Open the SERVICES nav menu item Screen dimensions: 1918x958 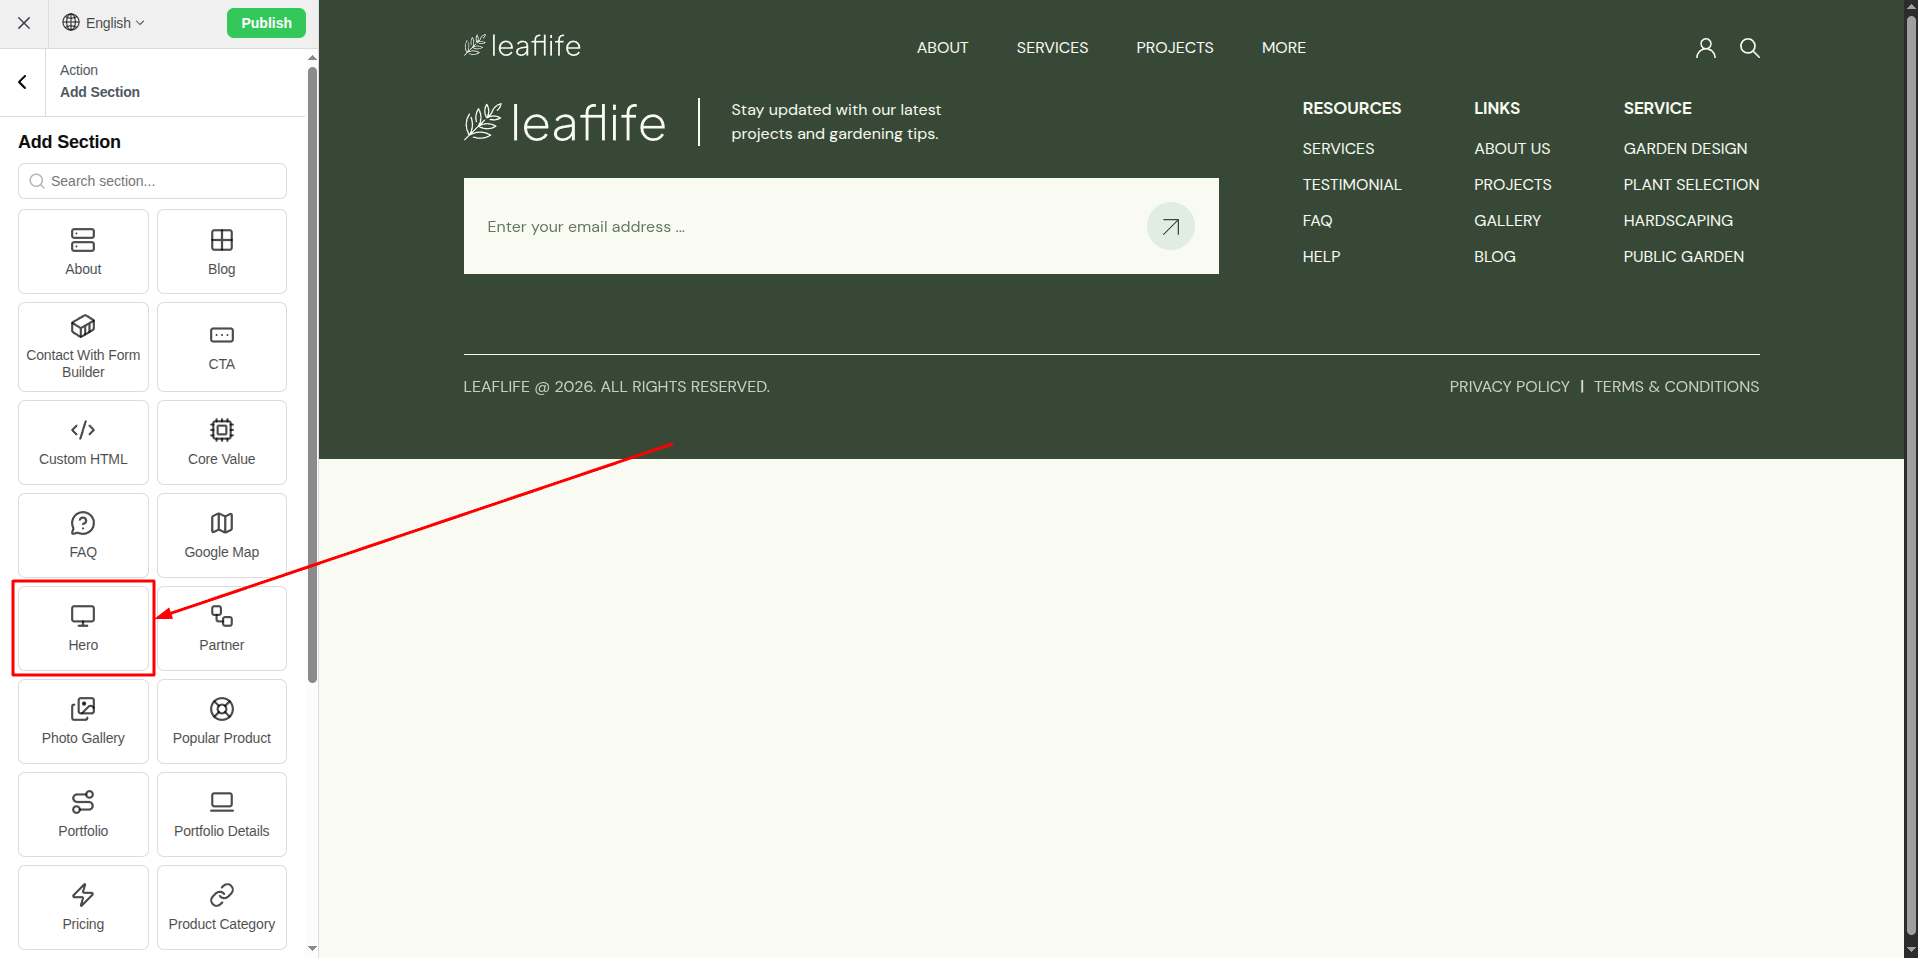1052,48
